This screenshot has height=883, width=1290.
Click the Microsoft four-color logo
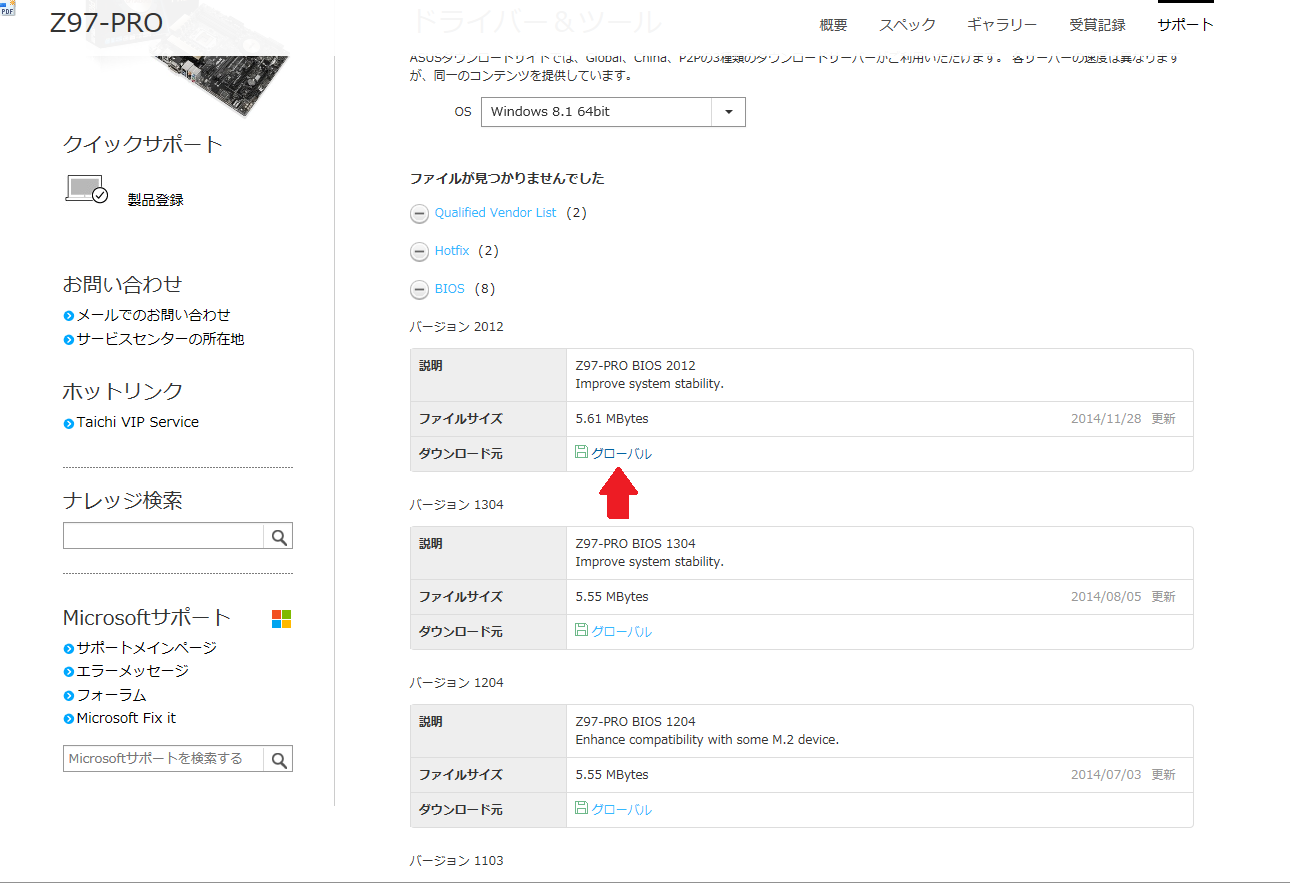282,619
